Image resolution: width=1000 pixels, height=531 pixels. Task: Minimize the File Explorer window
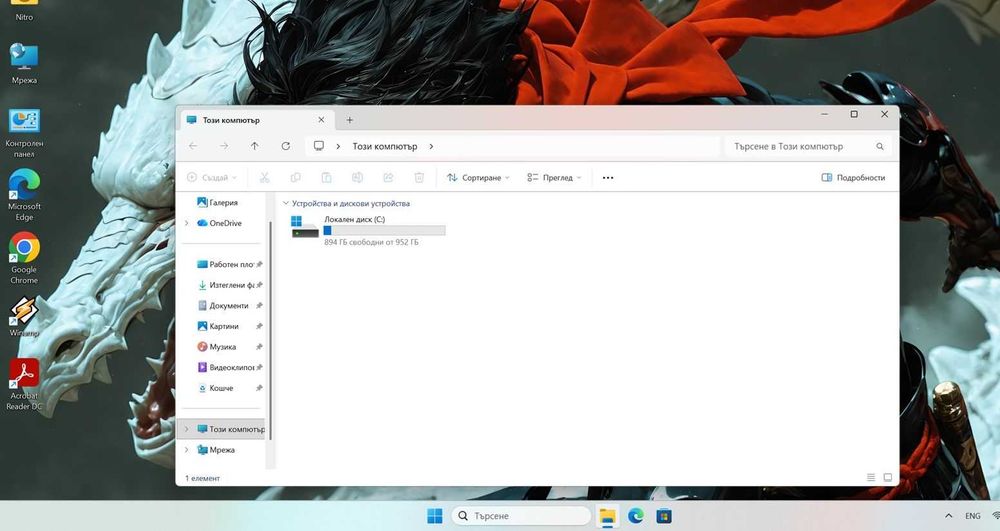[x=824, y=114]
